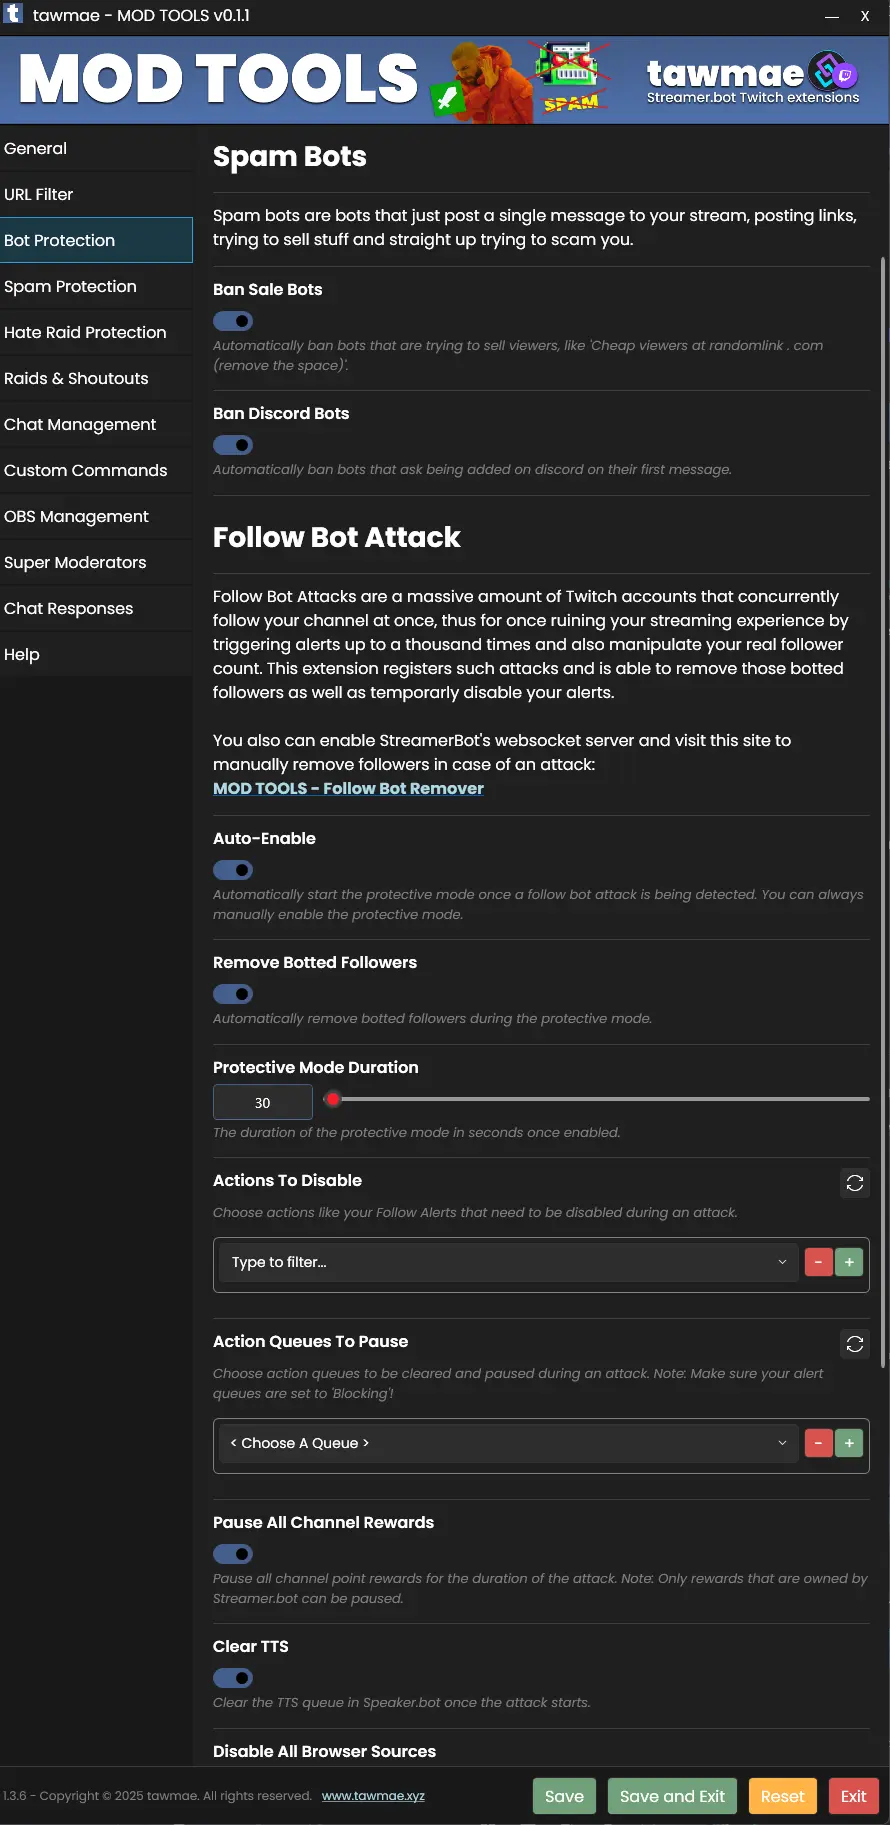The height and width of the screenshot is (1825, 890).
Task: Click Save and Exit button
Action: 672,1796
